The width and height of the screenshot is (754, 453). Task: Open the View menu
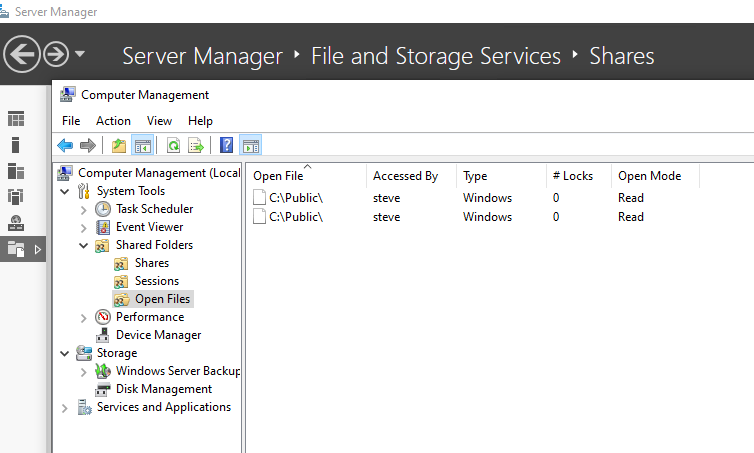(x=159, y=121)
